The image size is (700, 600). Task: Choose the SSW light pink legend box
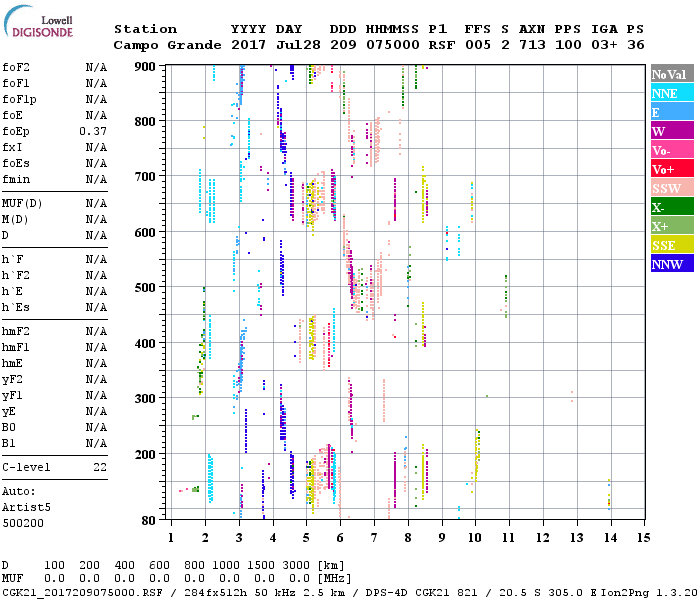click(x=671, y=188)
